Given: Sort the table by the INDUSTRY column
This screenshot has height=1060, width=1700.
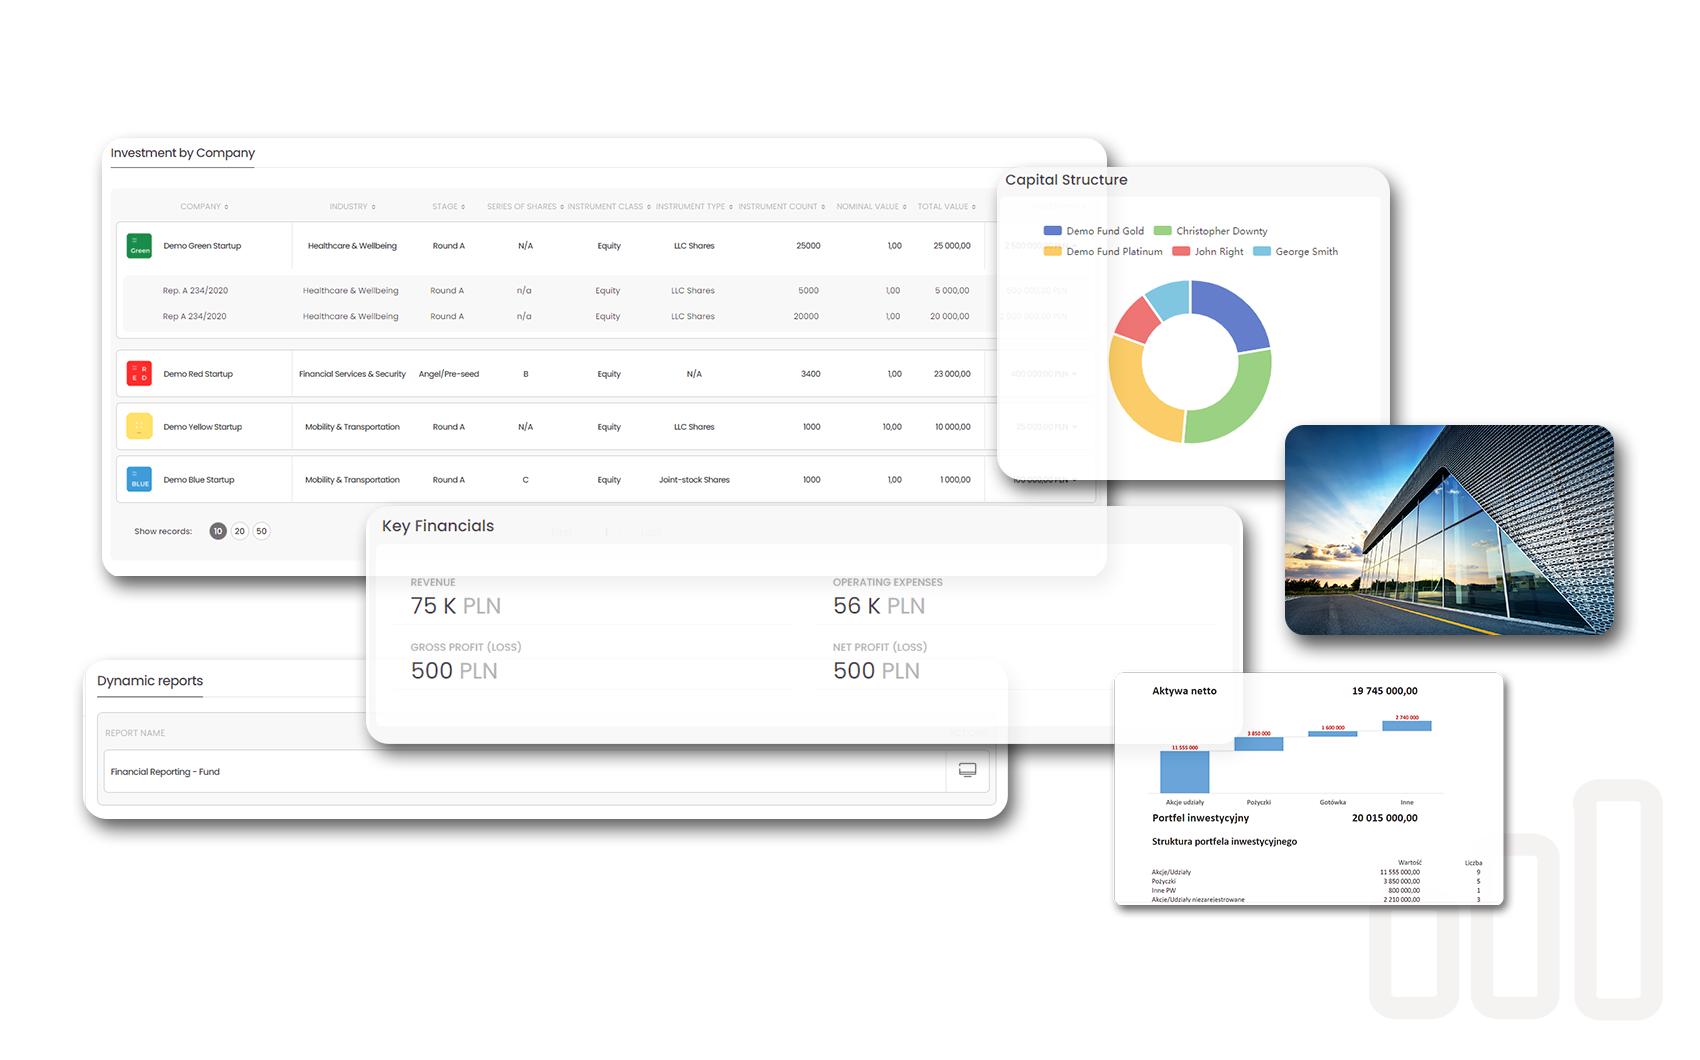Looking at the screenshot, I should point(352,207).
